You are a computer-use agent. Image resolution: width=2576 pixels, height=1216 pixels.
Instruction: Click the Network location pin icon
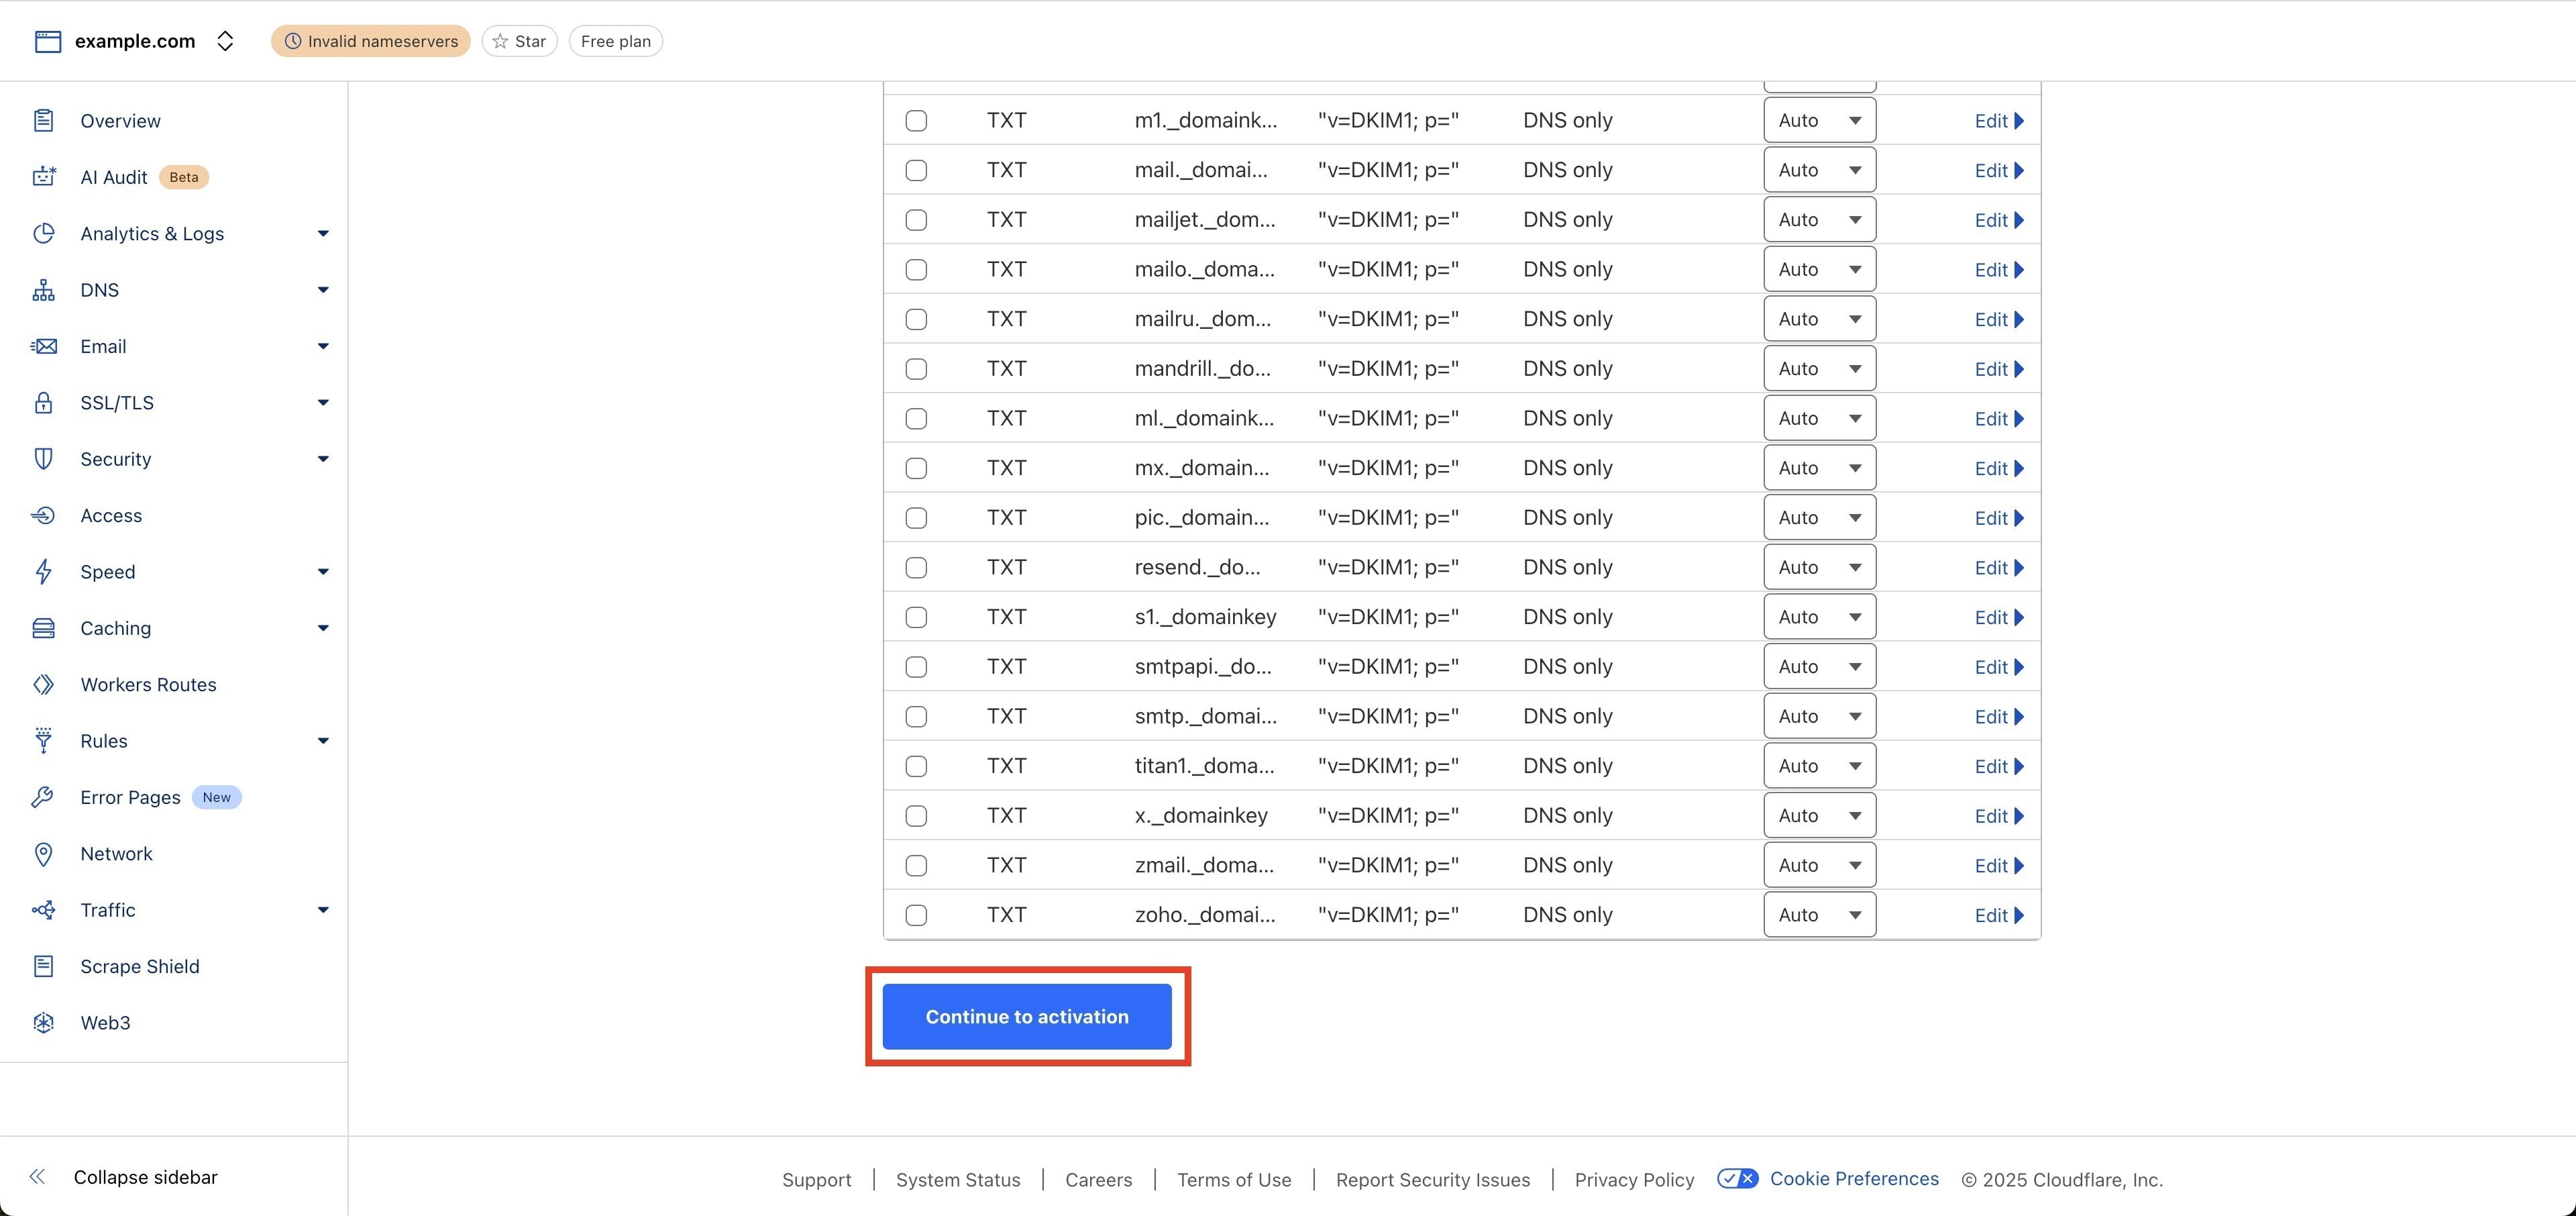[x=43, y=854]
